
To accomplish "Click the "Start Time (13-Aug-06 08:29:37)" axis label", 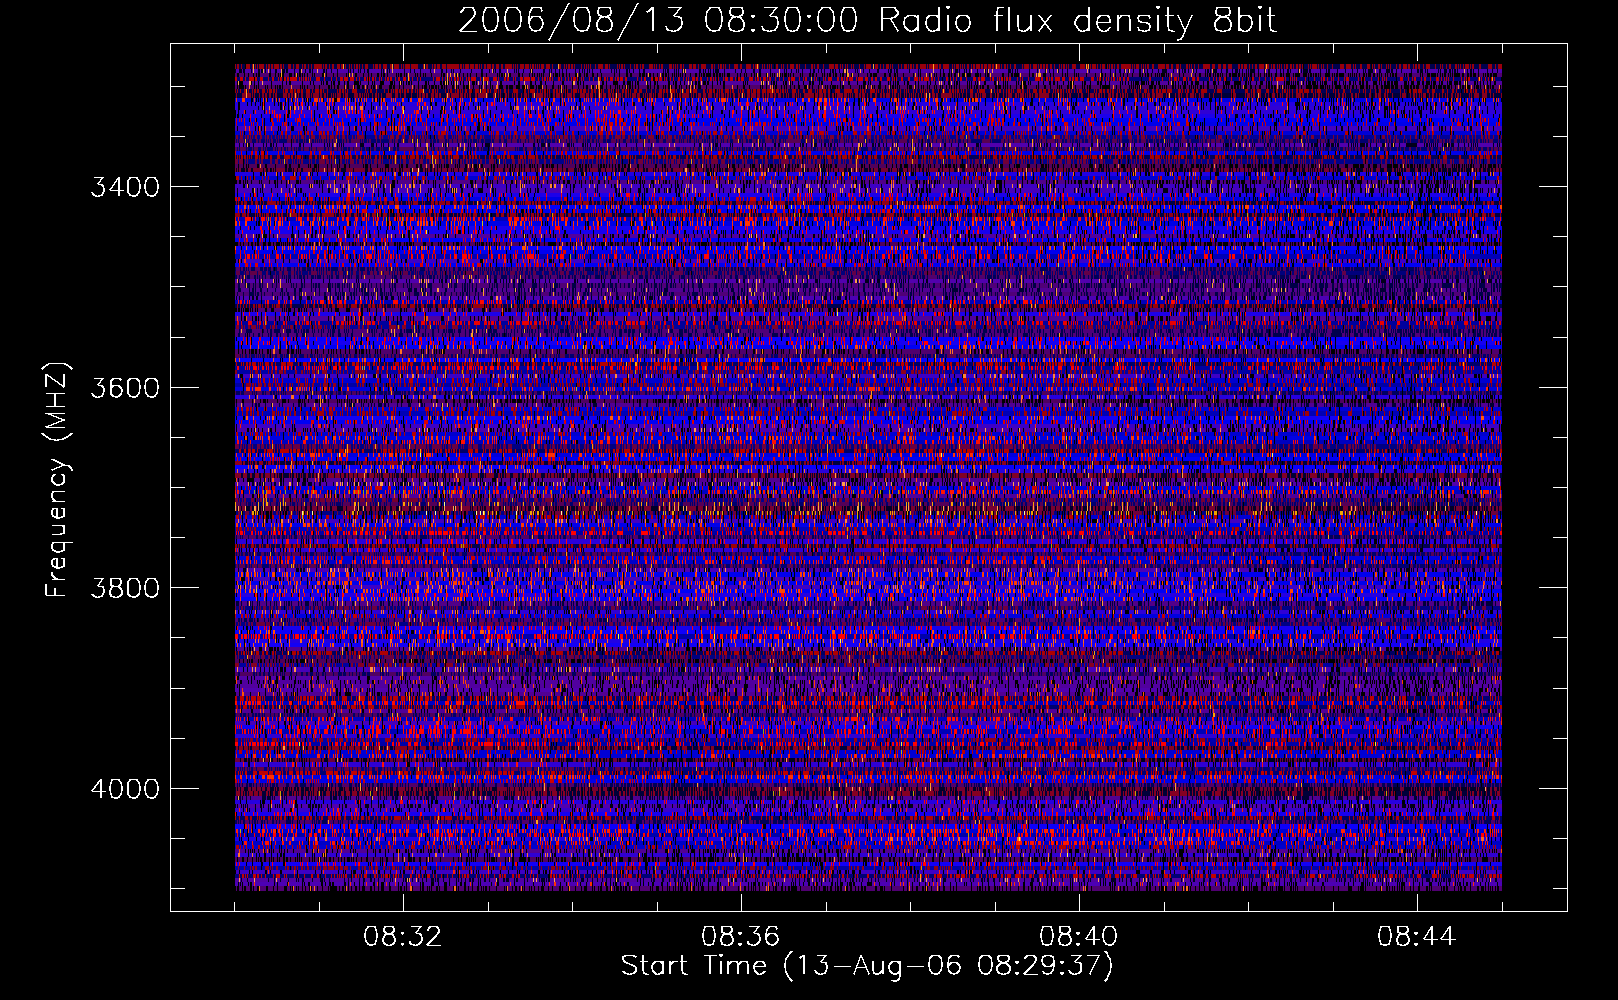I will pos(867,966).
